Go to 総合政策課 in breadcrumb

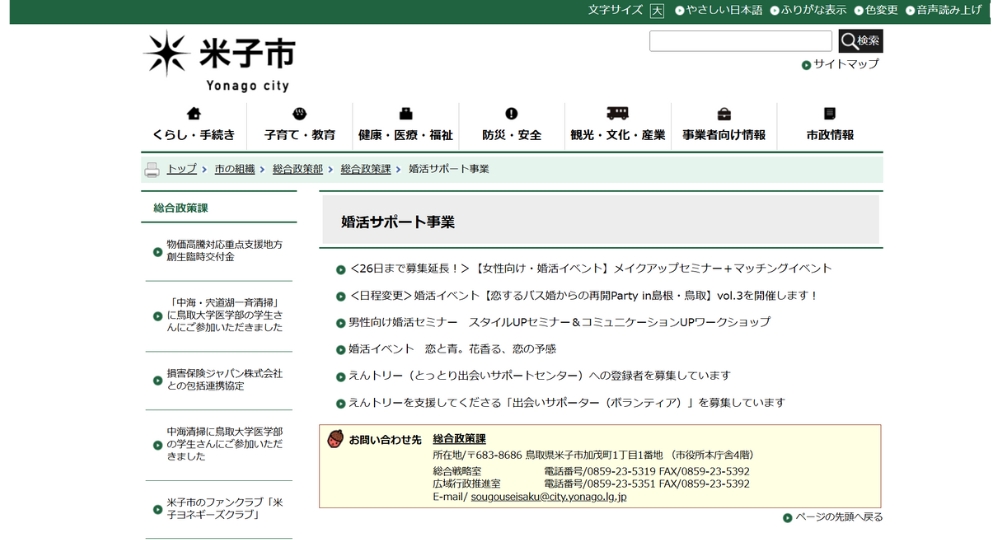365,169
